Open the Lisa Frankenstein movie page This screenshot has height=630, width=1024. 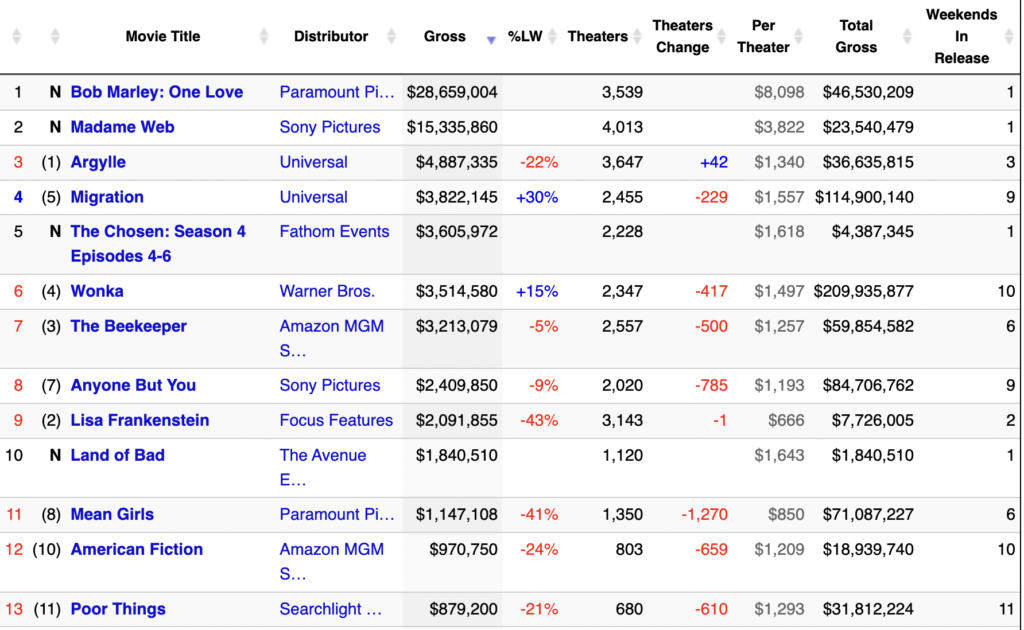140,420
